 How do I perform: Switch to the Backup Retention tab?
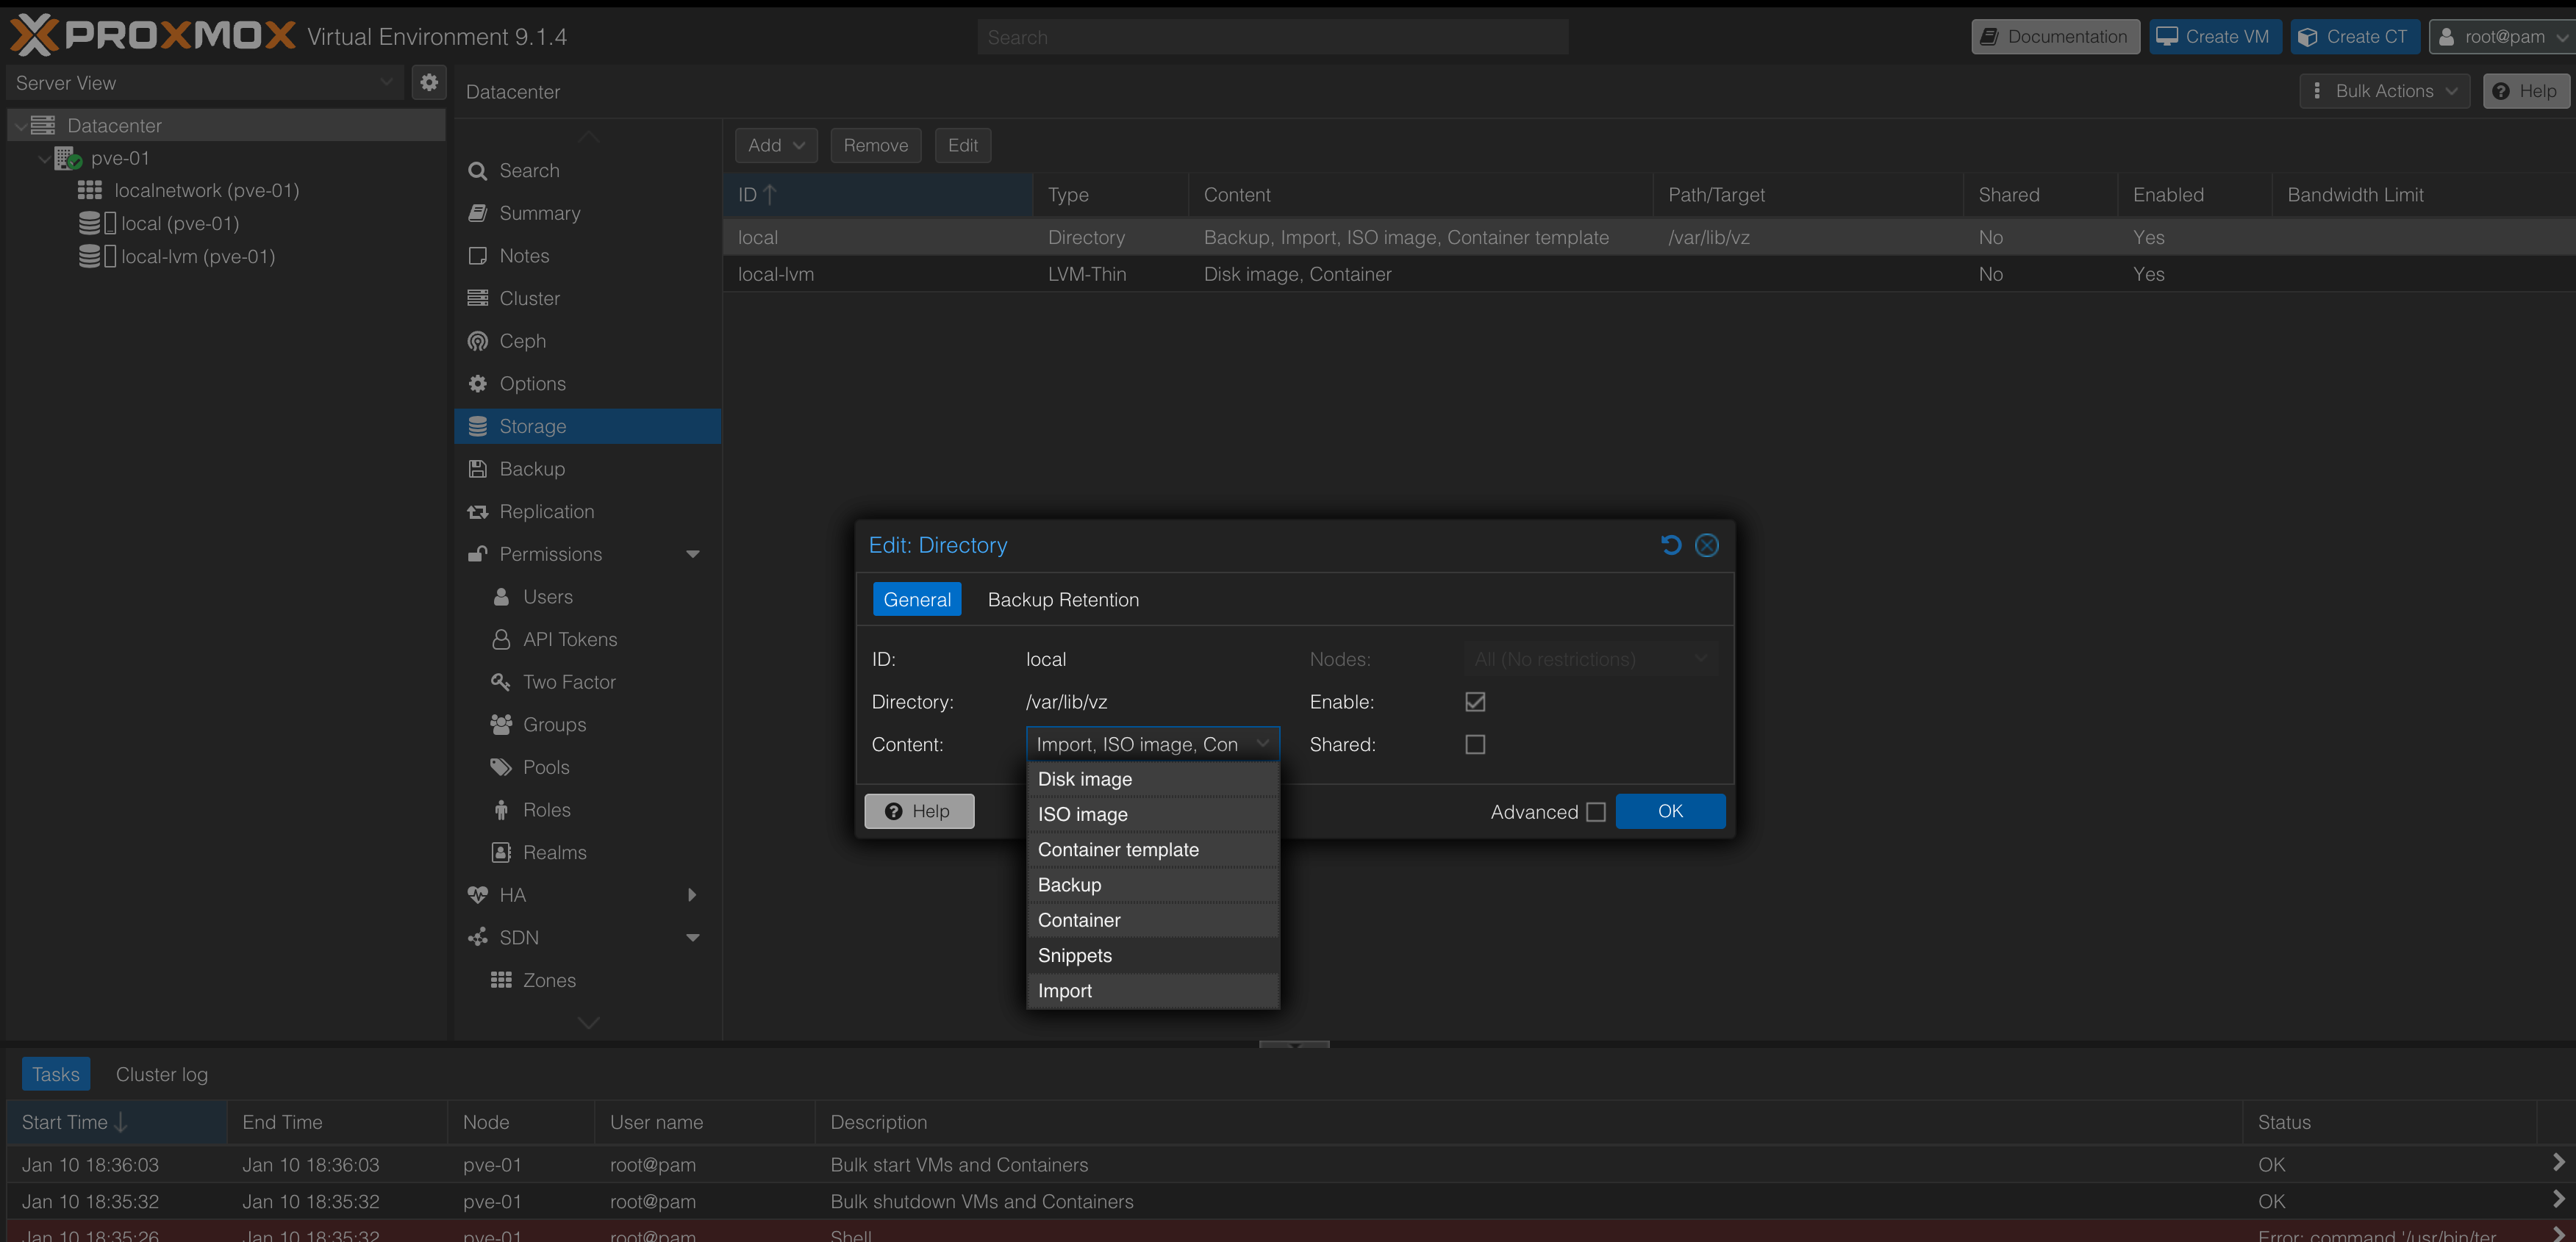(x=1063, y=599)
